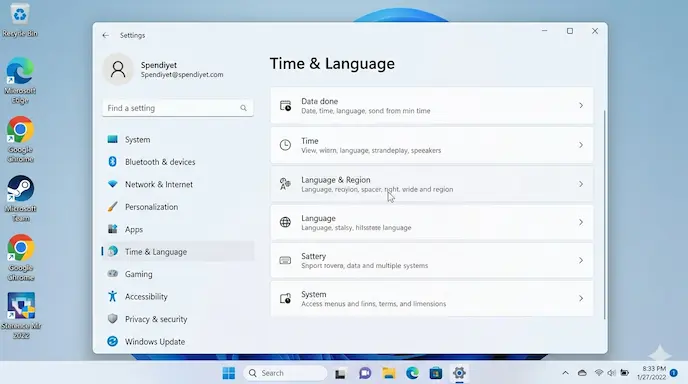Open Network & Internet category
The width and height of the screenshot is (688, 384).
click(159, 184)
